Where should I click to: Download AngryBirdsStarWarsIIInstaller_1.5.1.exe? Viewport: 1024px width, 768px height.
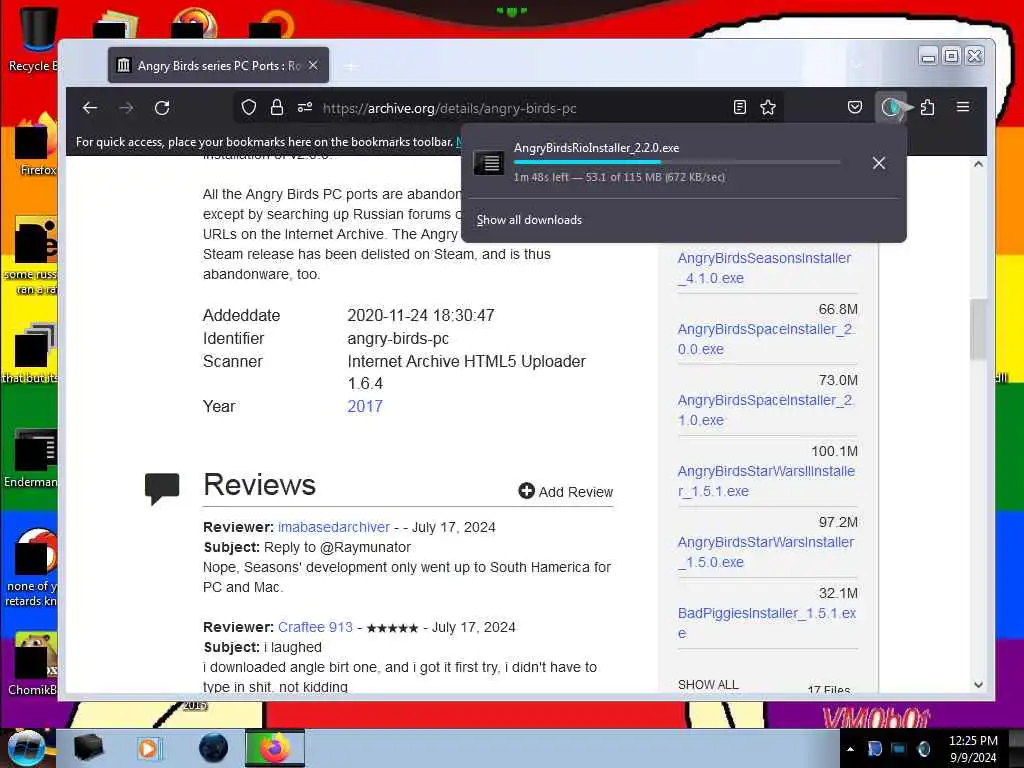tap(766, 481)
